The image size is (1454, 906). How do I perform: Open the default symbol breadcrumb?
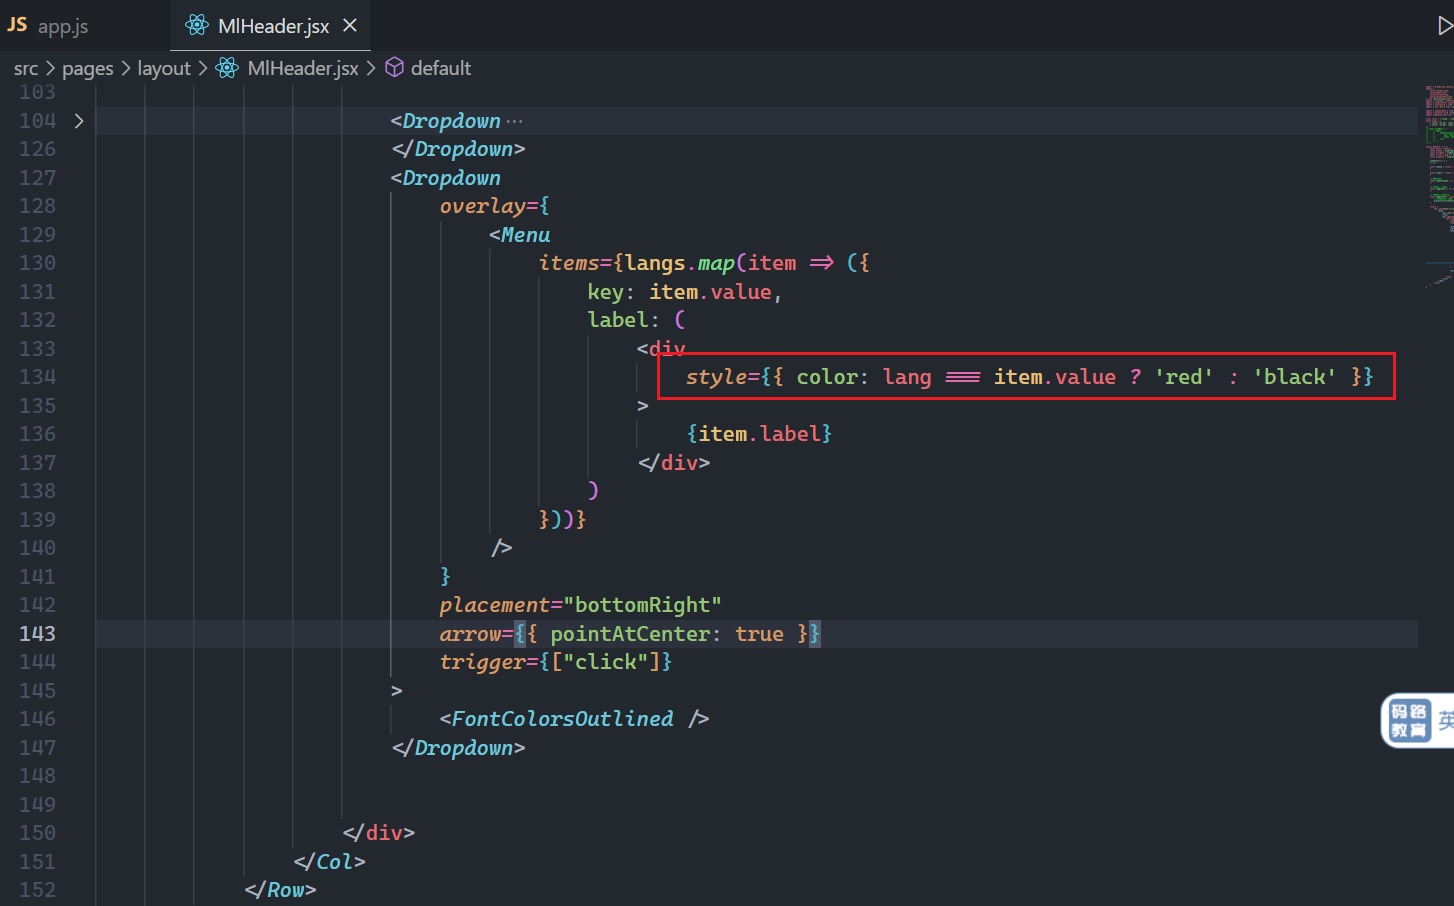tap(440, 68)
